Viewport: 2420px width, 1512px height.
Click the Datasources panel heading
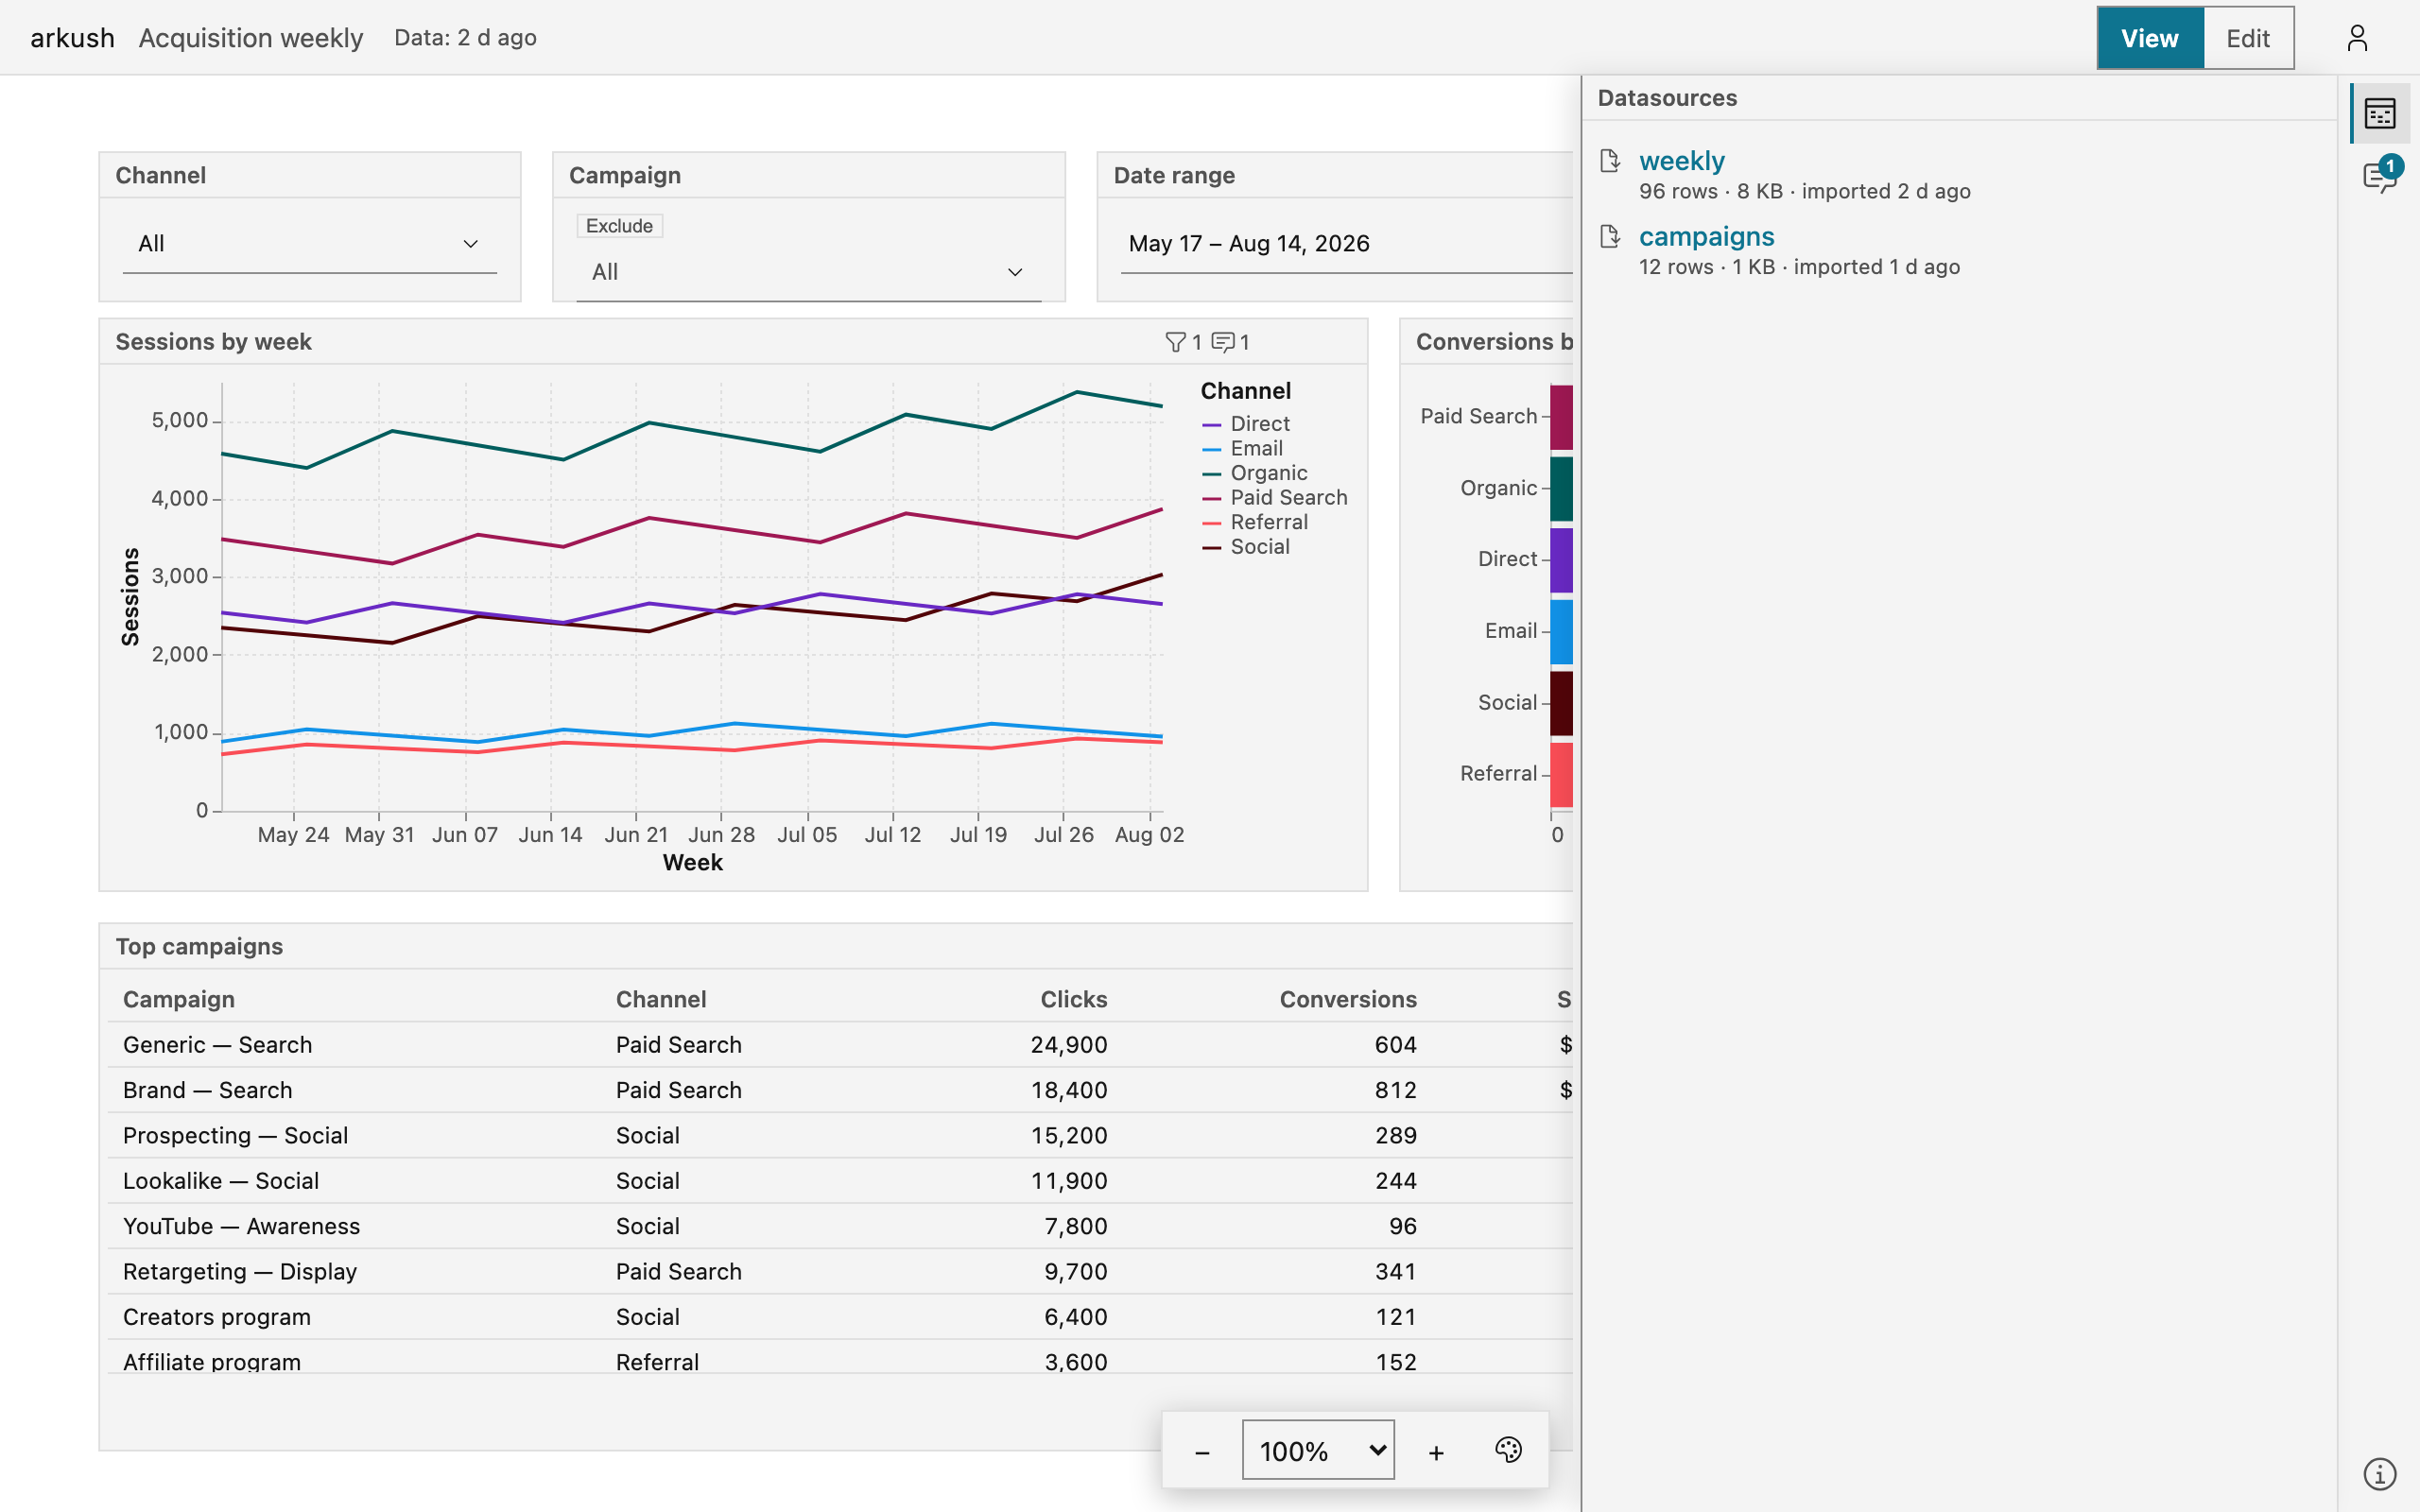[1667, 98]
